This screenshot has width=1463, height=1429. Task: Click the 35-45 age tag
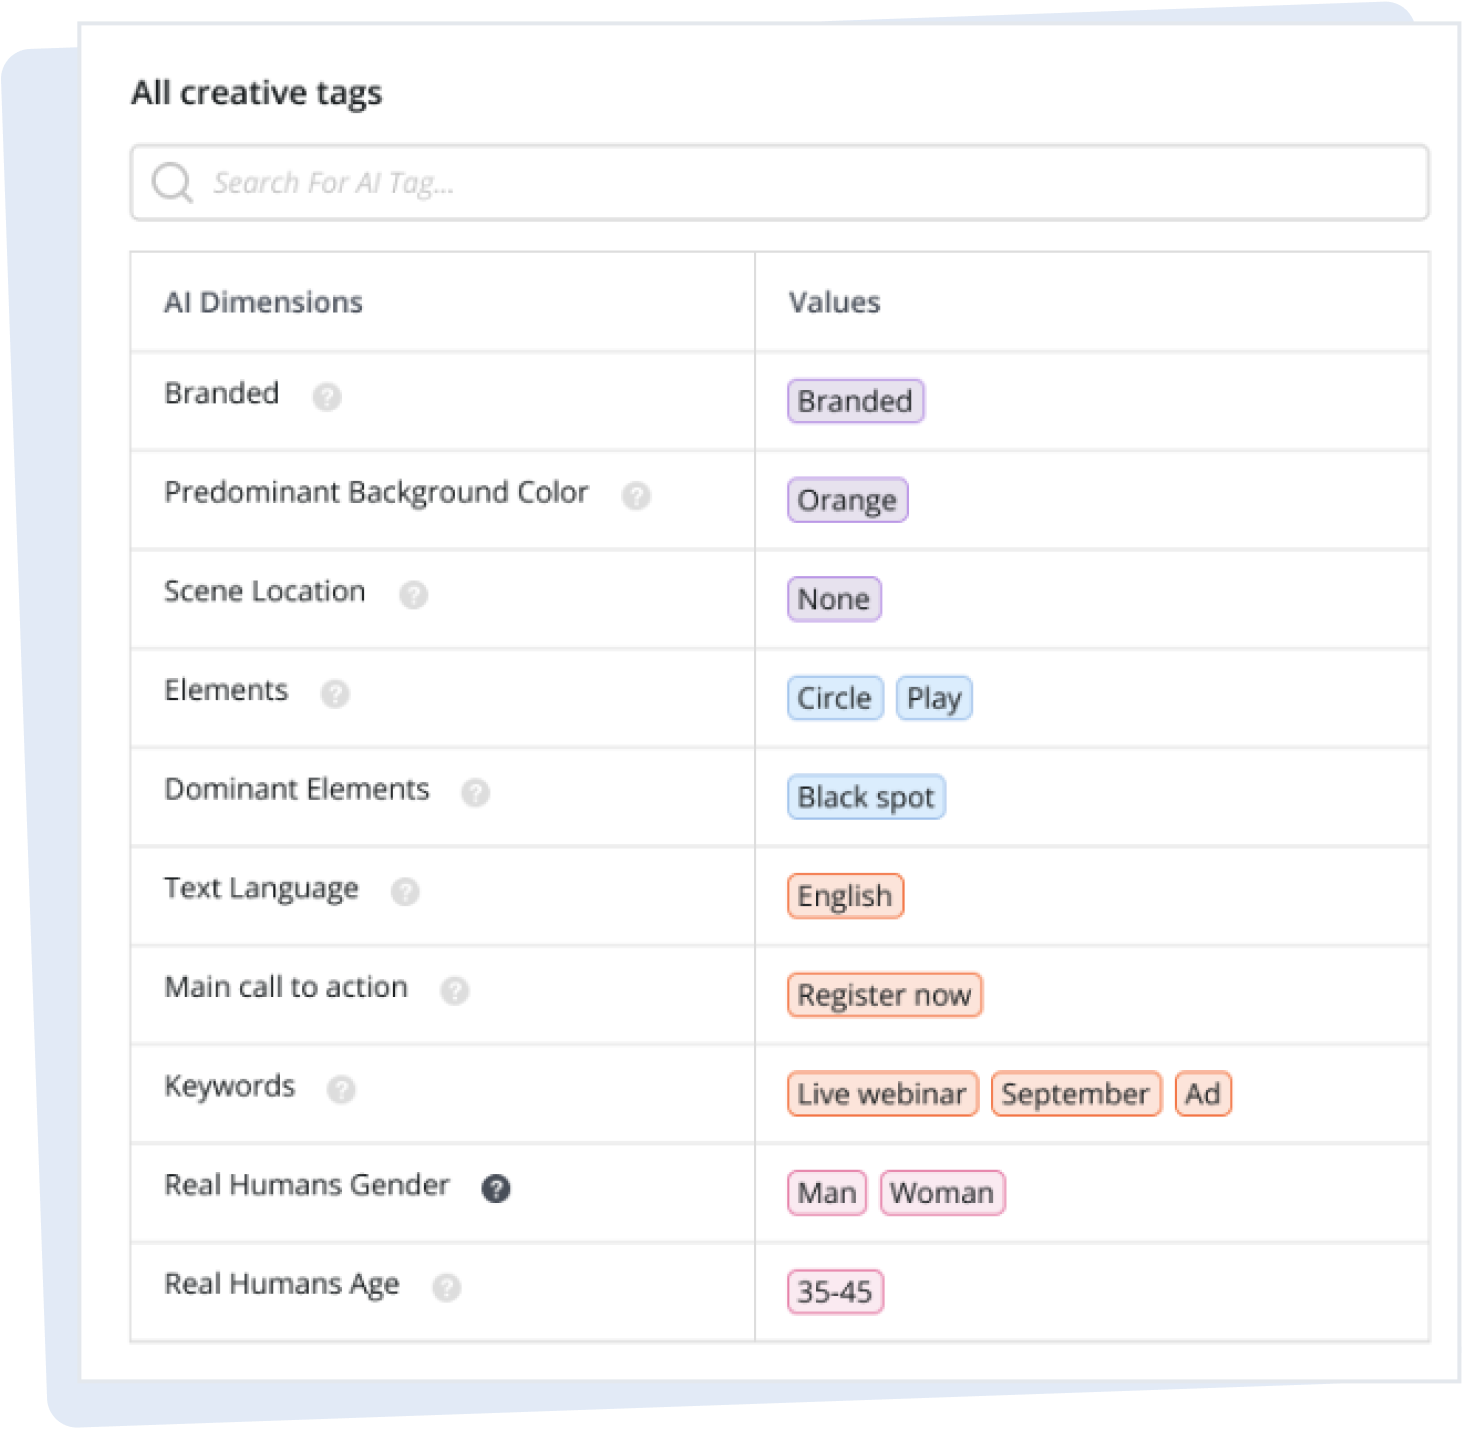point(835,1292)
